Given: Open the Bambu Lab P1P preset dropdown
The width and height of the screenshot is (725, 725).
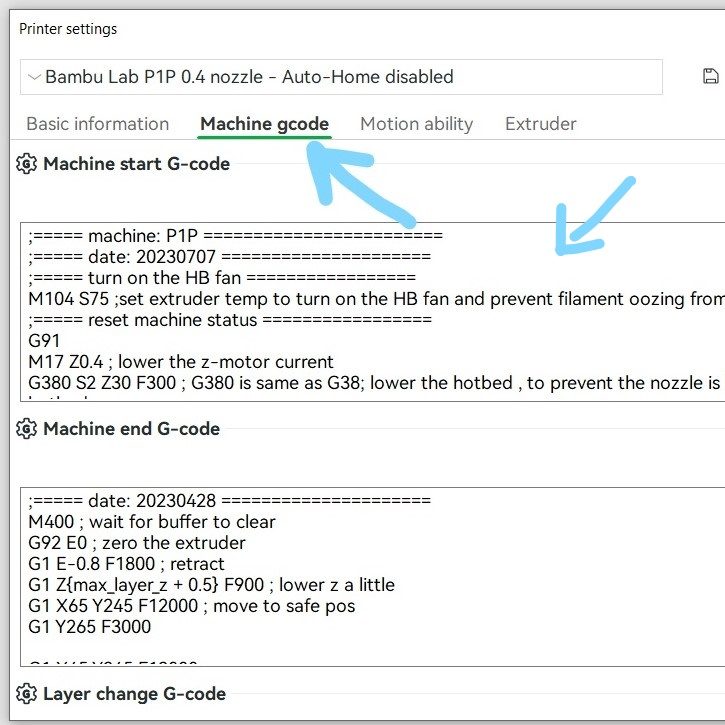Looking at the screenshot, I should [341, 77].
